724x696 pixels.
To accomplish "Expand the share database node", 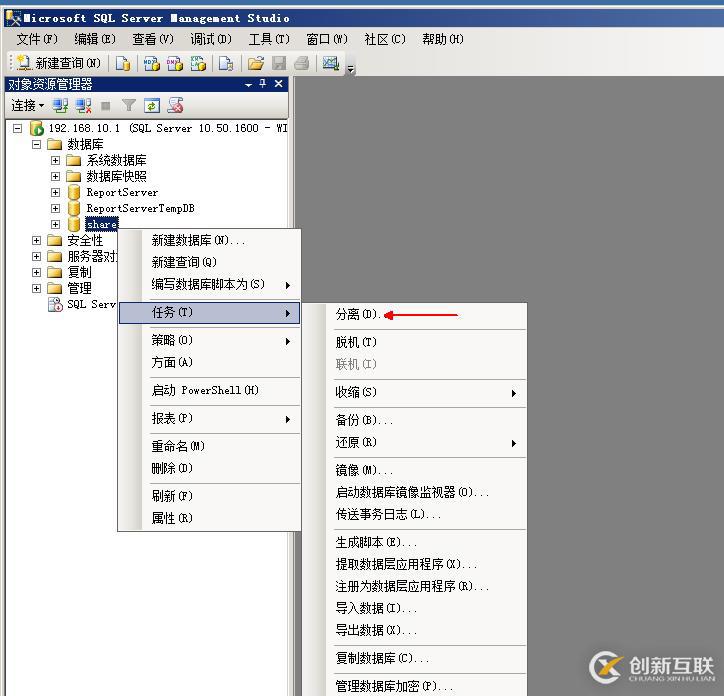I will pos(55,224).
